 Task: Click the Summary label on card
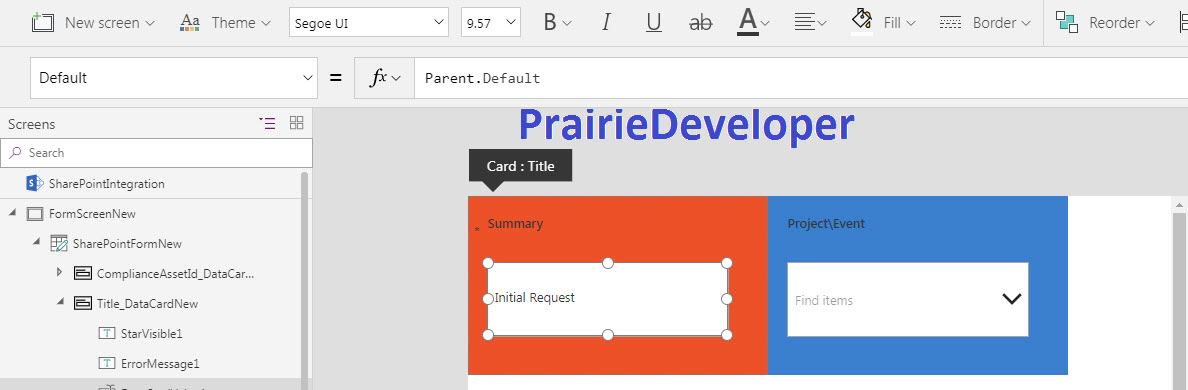click(515, 224)
